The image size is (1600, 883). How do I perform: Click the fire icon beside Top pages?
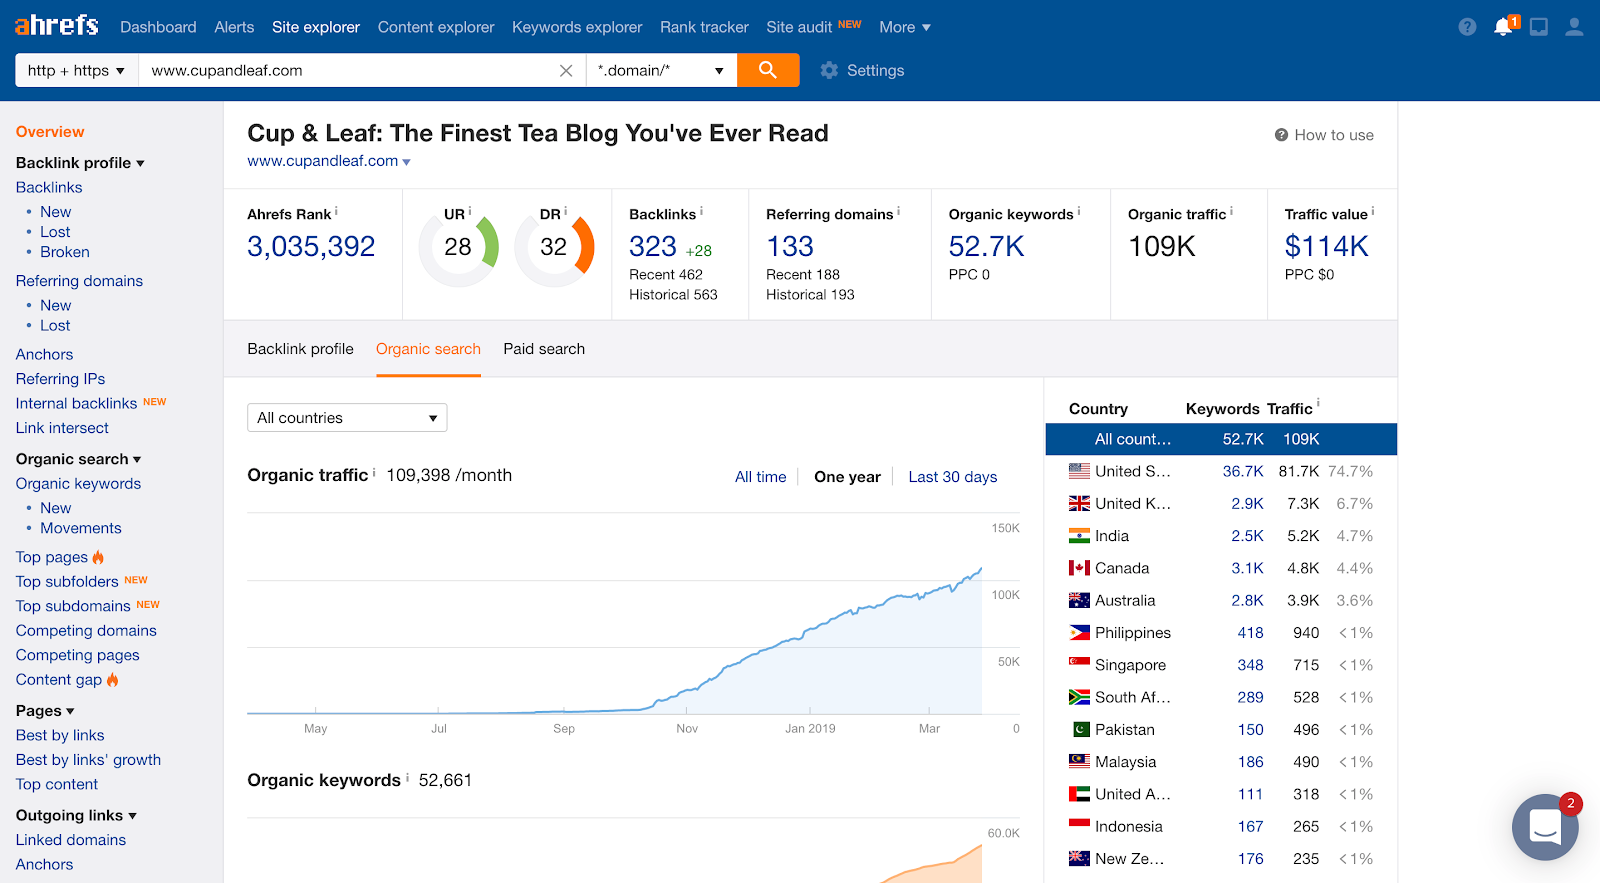coord(98,557)
